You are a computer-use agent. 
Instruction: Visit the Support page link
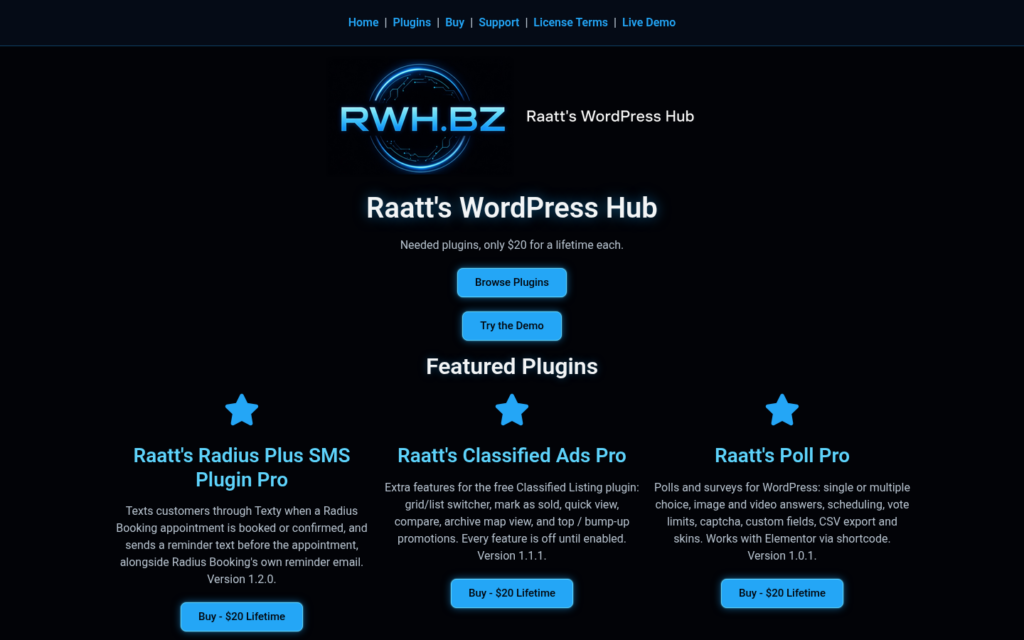coord(499,22)
